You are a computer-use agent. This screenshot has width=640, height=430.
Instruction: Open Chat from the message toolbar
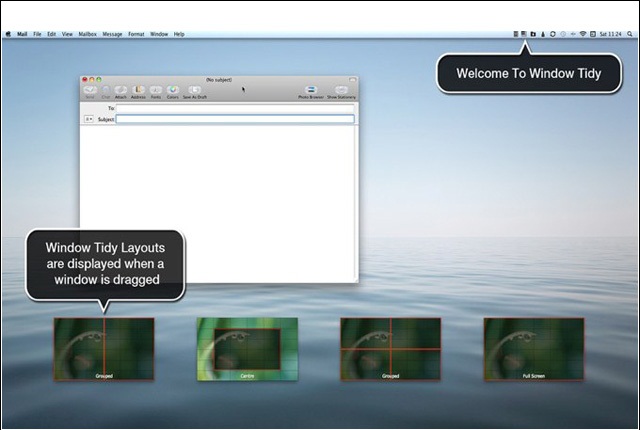click(x=106, y=90)
